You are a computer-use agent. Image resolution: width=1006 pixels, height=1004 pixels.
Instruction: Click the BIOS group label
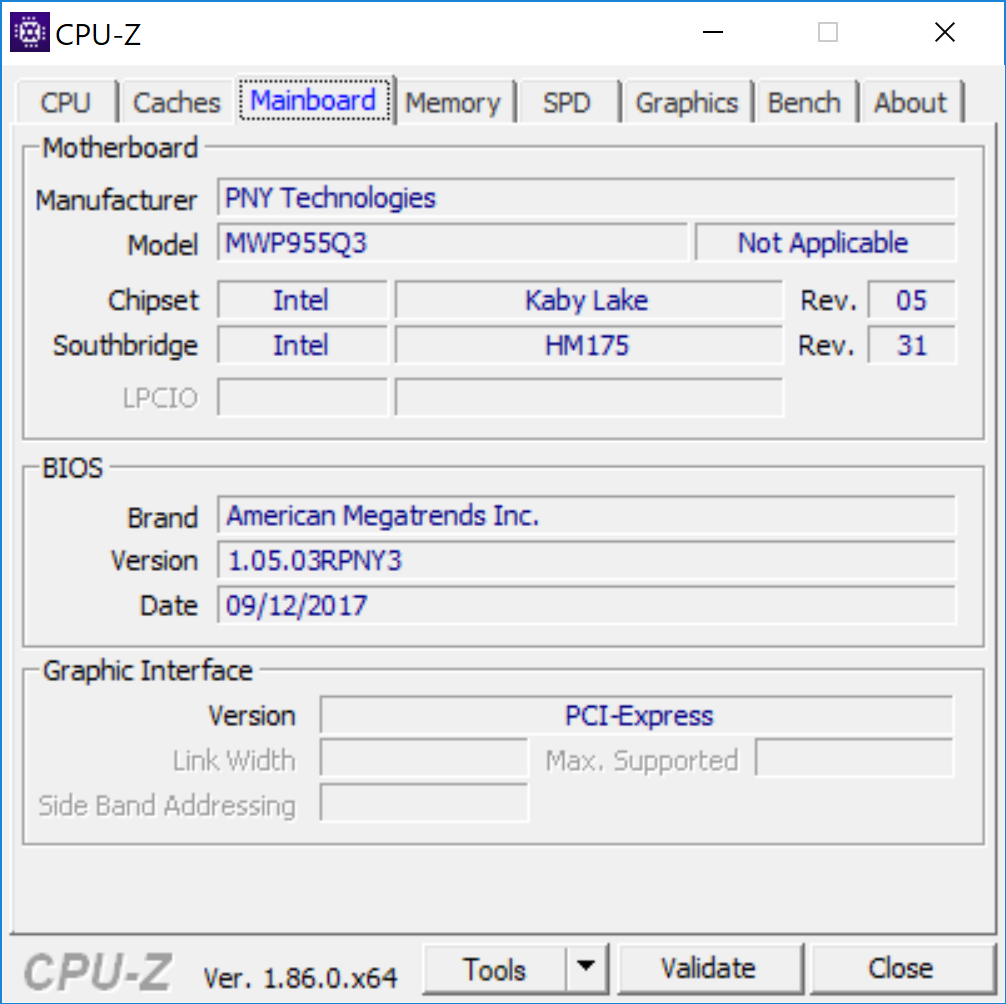72,468
